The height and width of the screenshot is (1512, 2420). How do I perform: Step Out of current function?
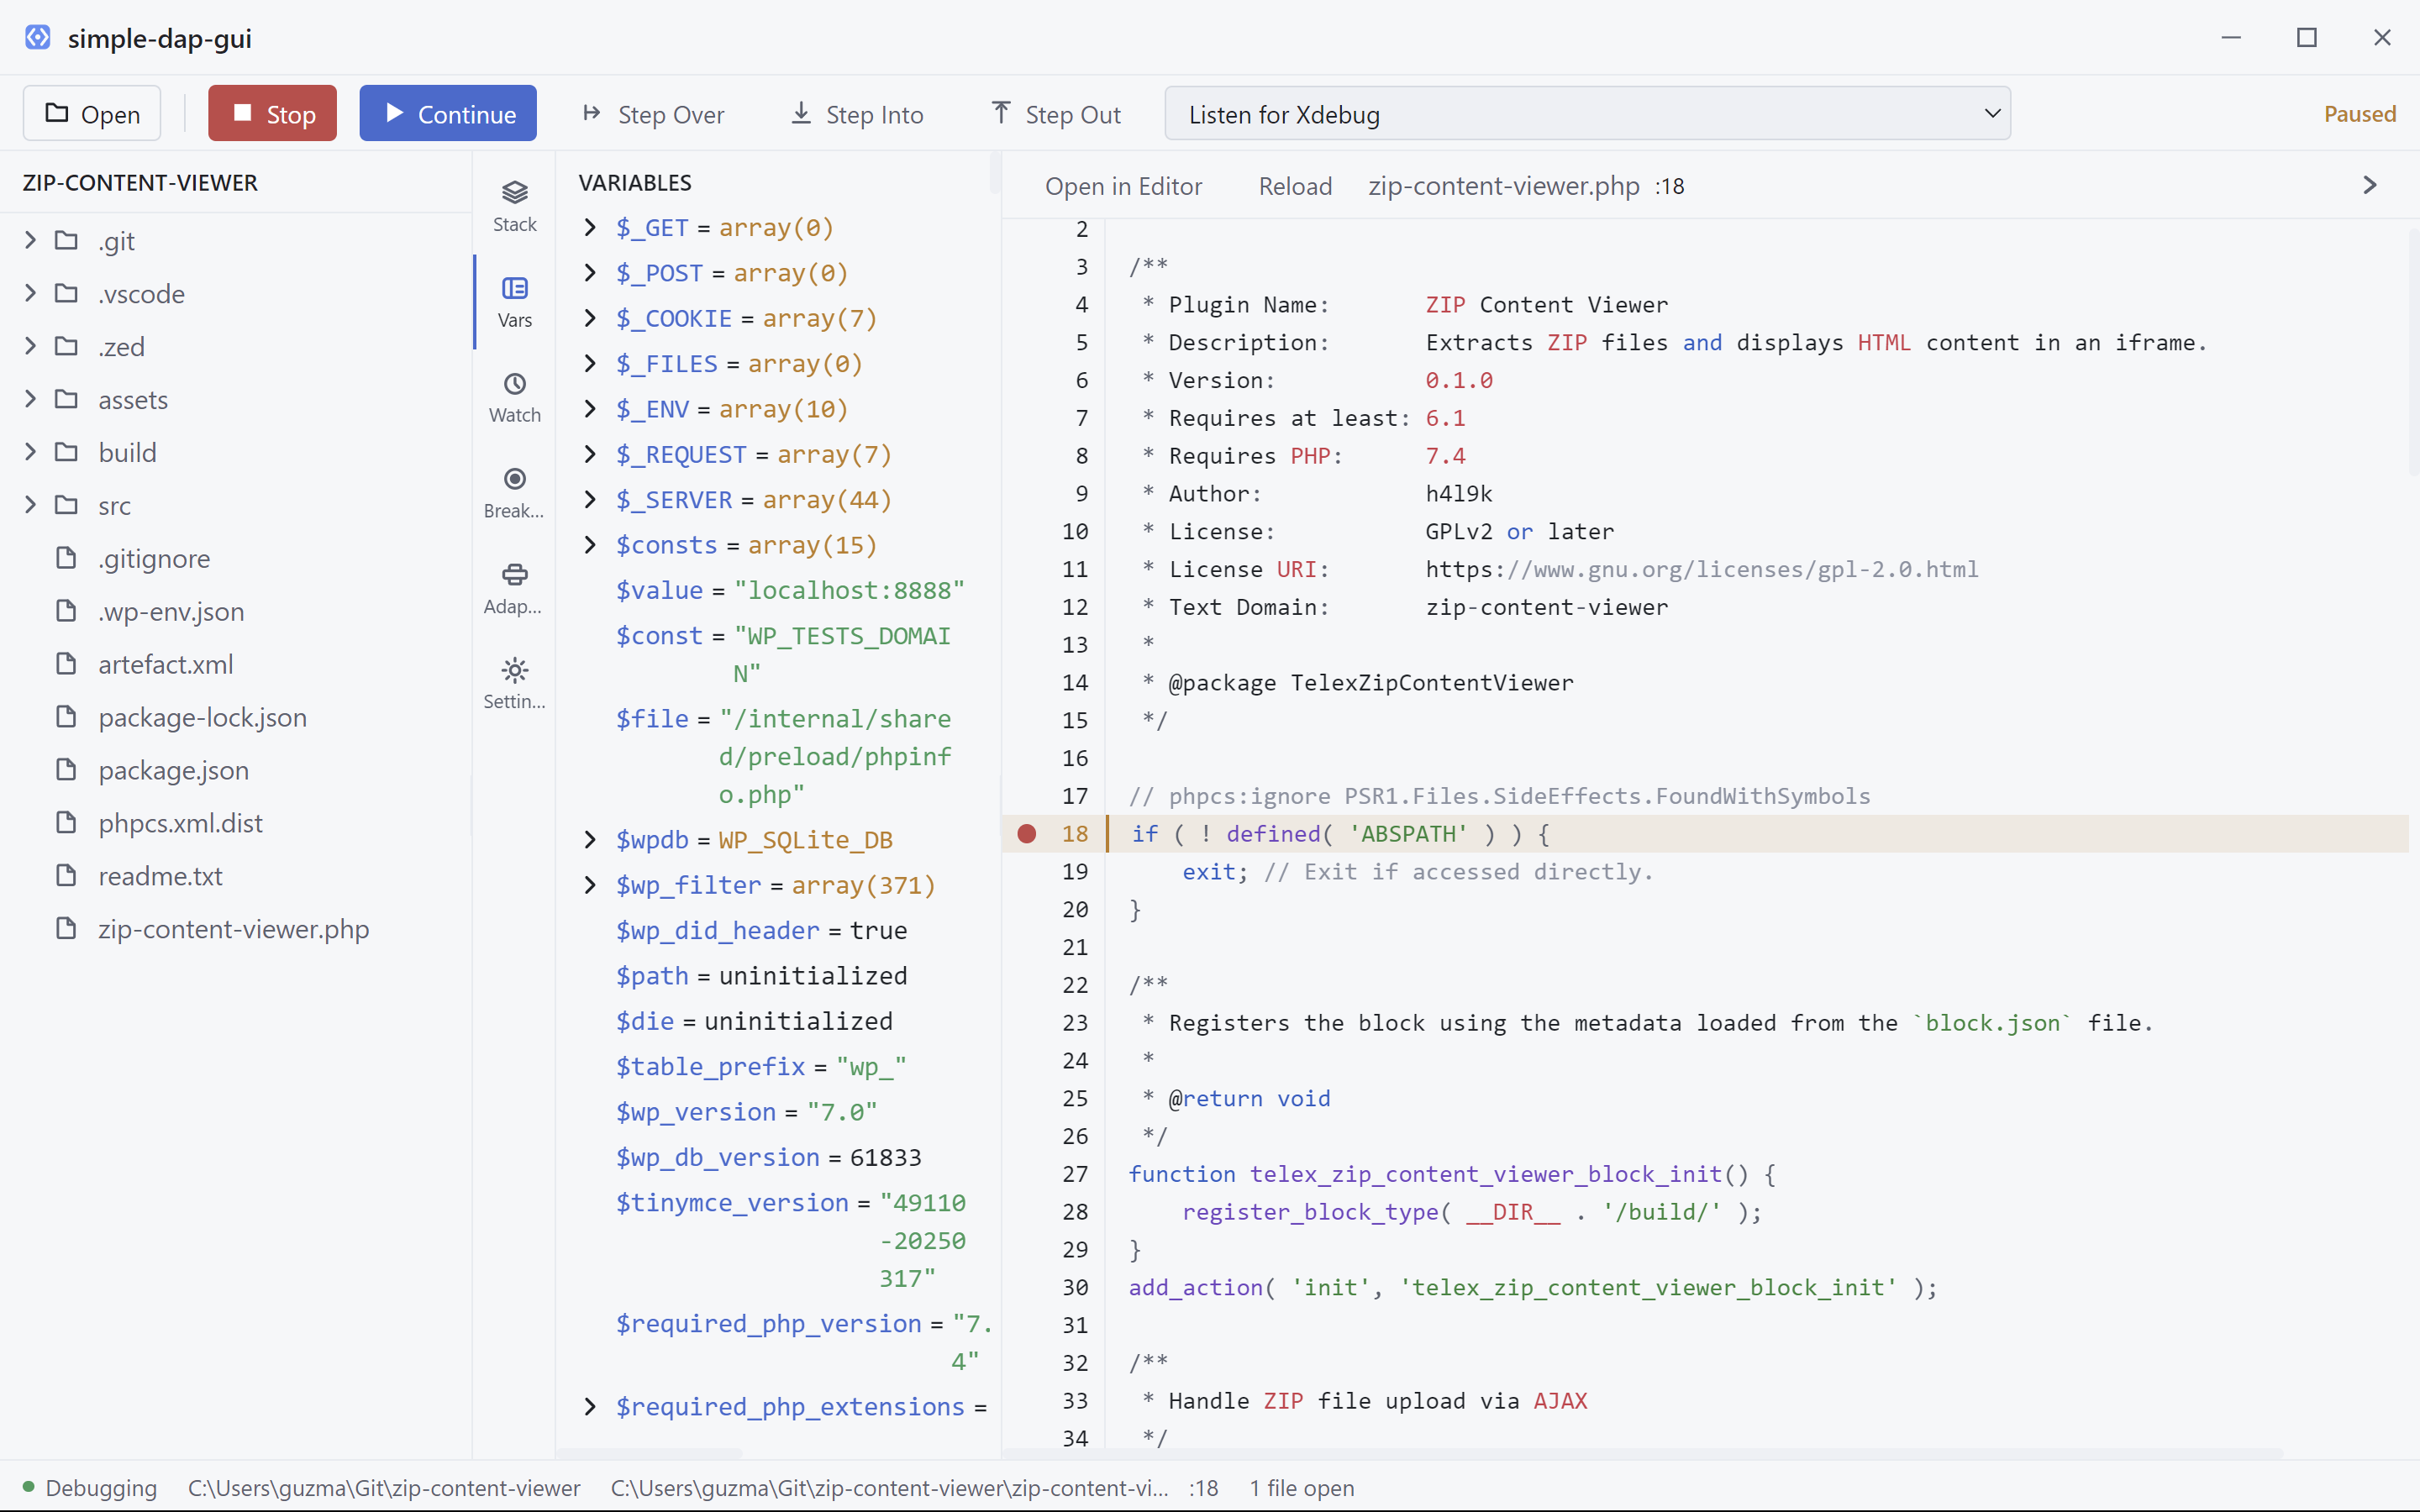[x=1055, y=114]
